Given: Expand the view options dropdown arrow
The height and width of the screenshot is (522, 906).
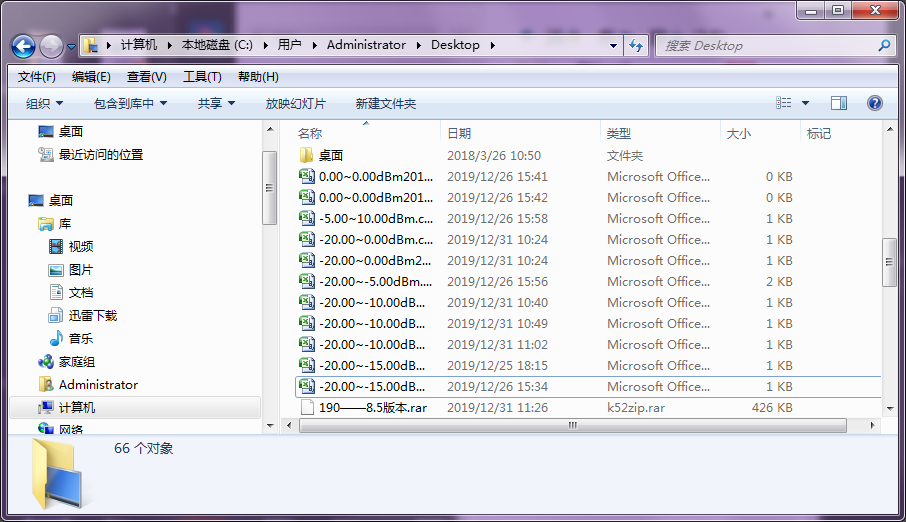Looking at the screenshot, I should (806, 103).
